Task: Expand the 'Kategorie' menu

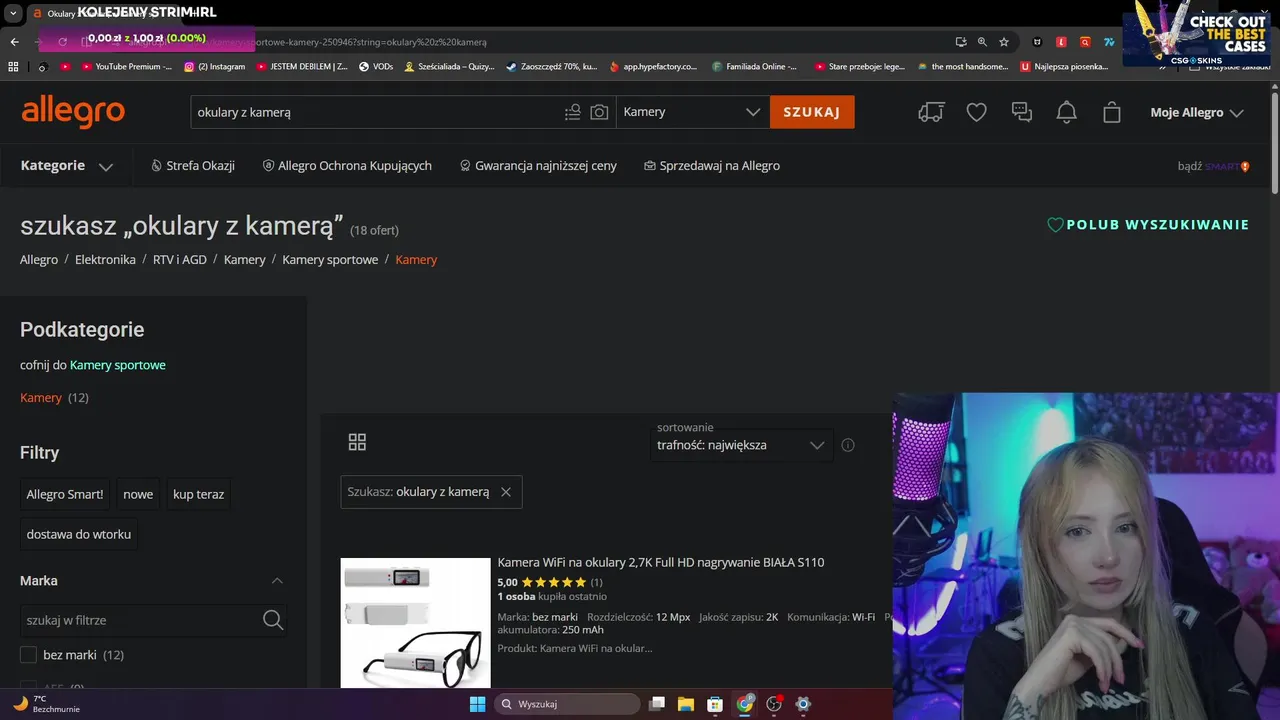Action: click(67, 166)
